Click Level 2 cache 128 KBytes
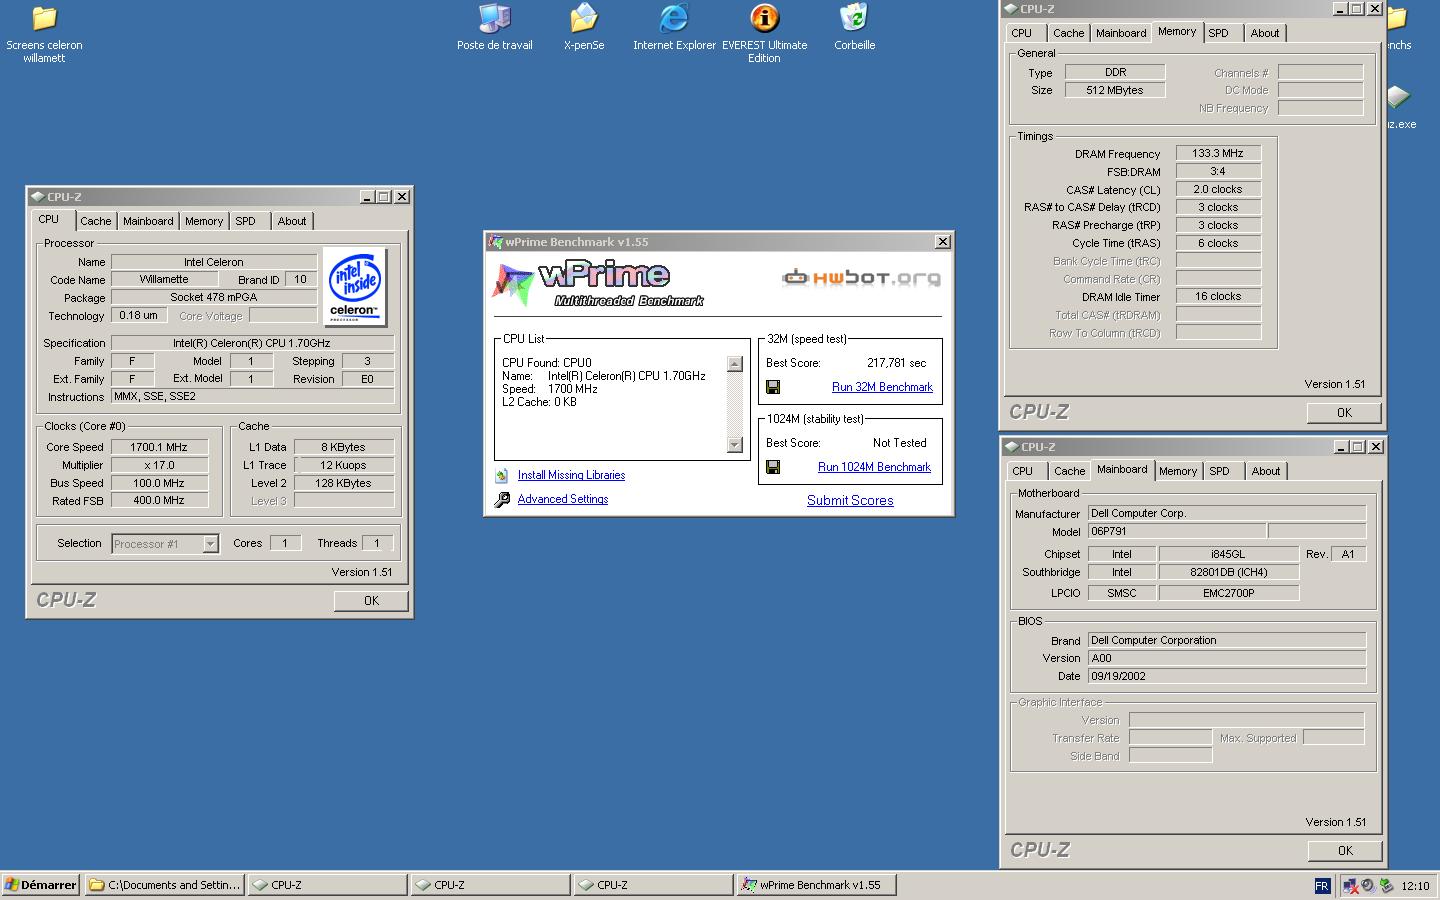Viewport: 1440px width, 900px height. pyautogui.click(x=343, y=484)
